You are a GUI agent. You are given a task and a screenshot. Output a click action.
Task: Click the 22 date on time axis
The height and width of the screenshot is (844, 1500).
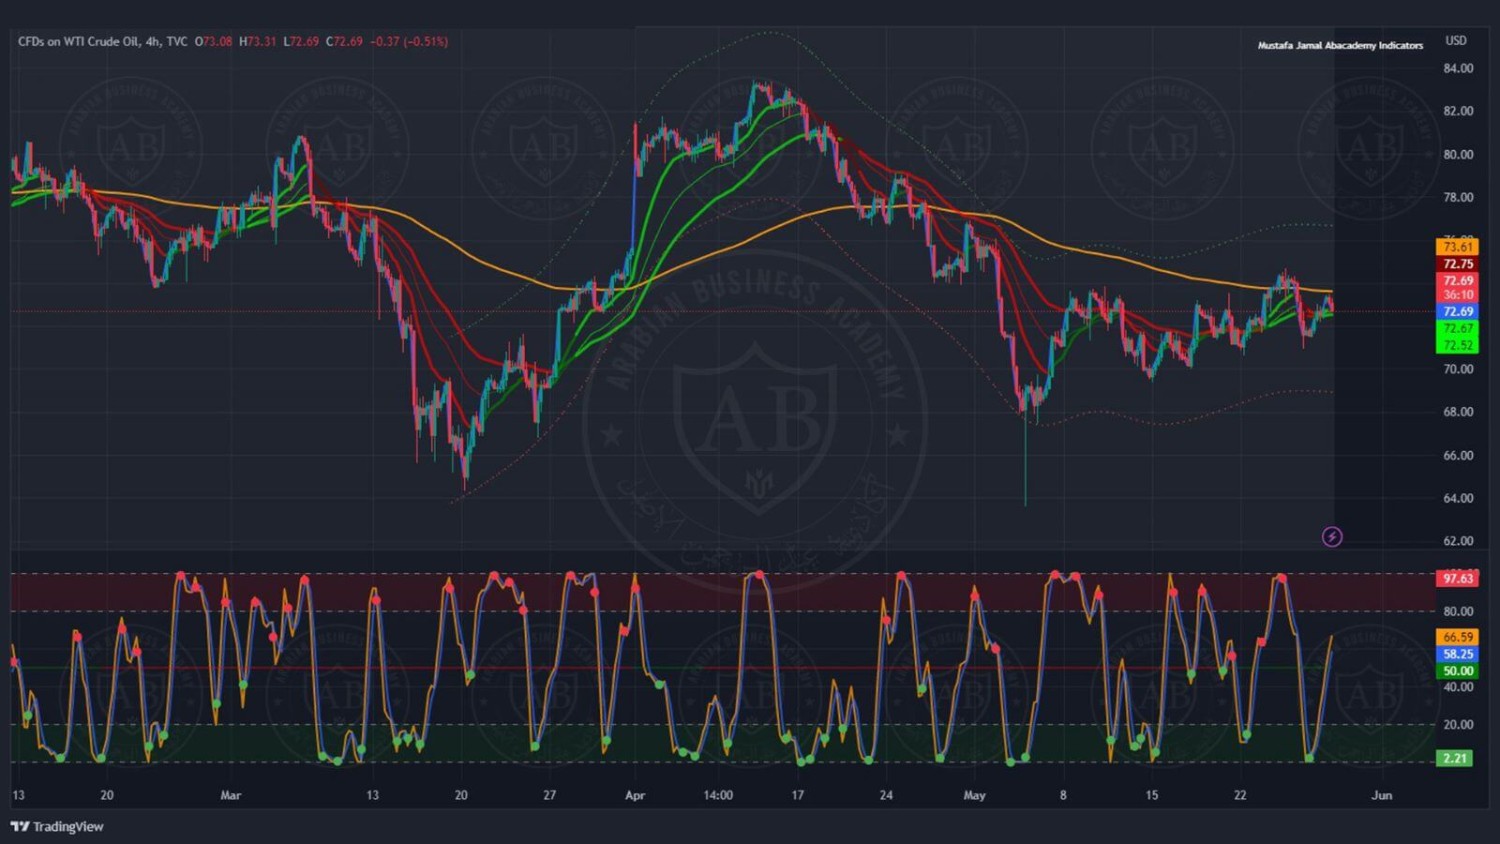point(1240,796)
